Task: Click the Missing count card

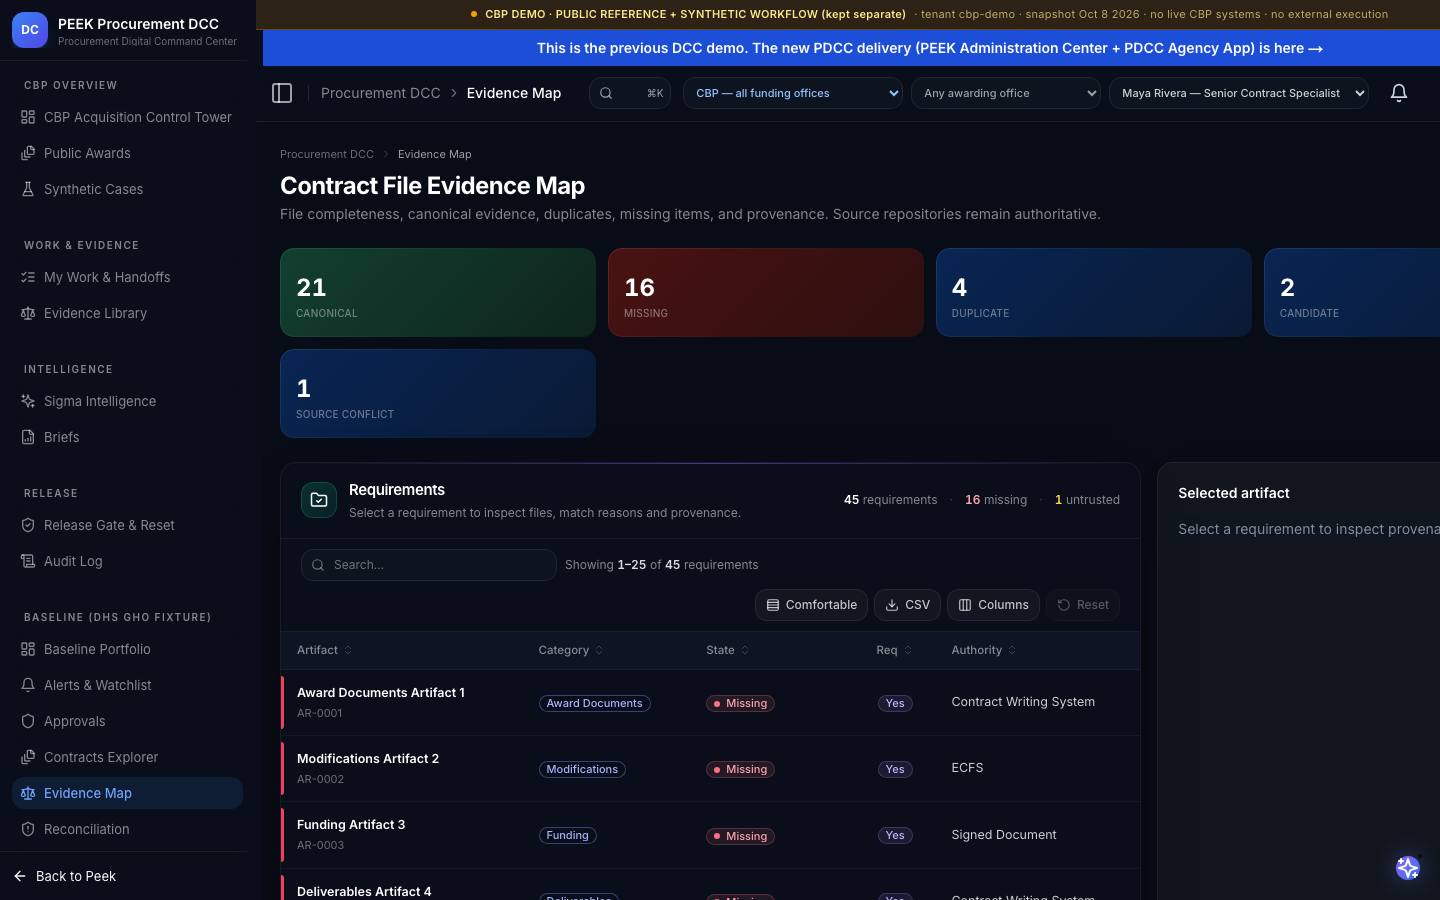Action: (766, 293)
